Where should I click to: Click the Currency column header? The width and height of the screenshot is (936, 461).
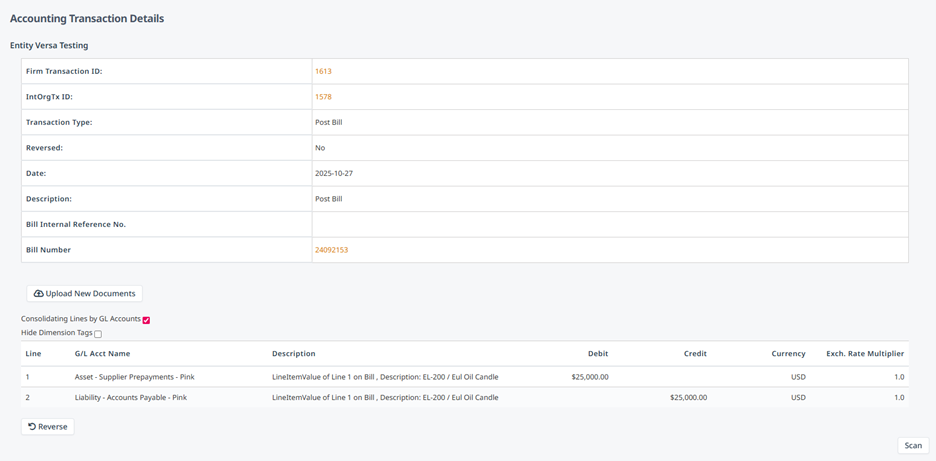click(788, 354)
